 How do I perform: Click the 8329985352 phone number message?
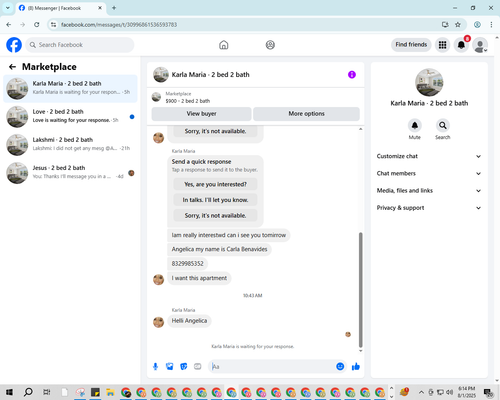(187, 264)
